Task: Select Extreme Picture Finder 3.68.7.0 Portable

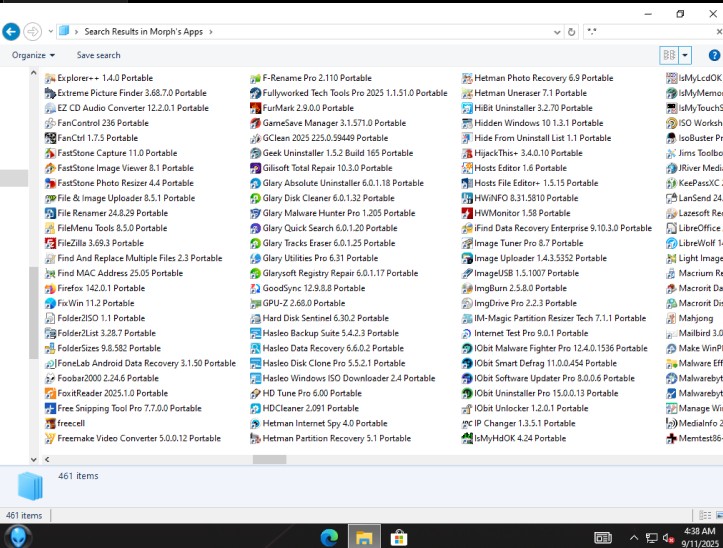Action: [126, 93]
